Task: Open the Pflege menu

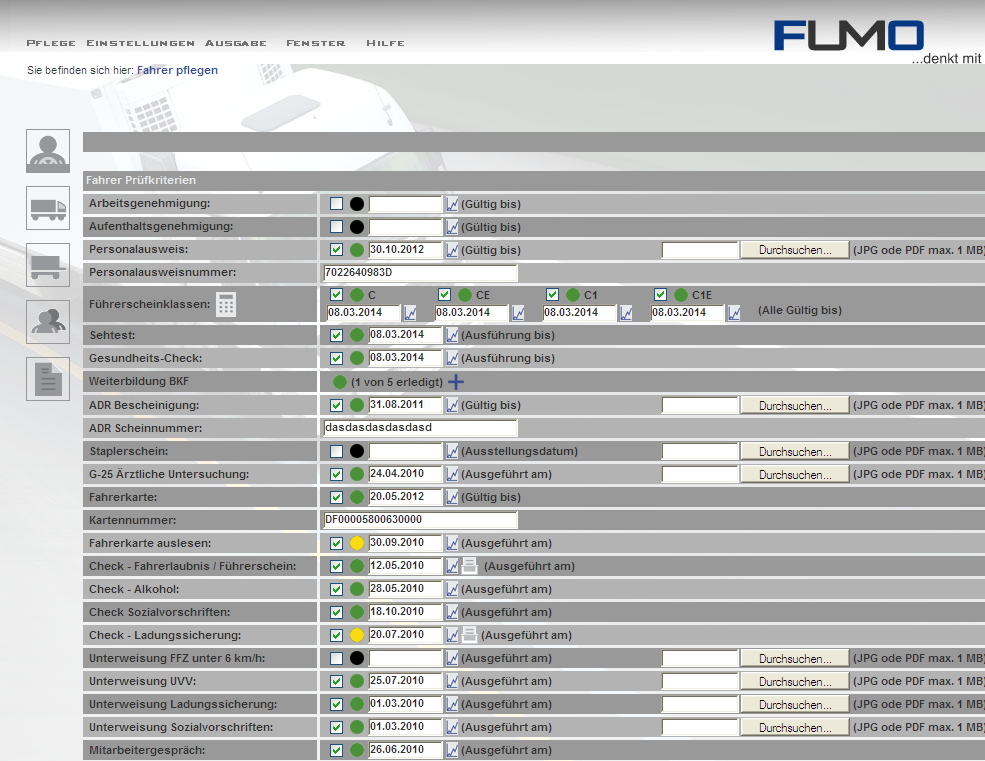Action: [x=51, y=43]
